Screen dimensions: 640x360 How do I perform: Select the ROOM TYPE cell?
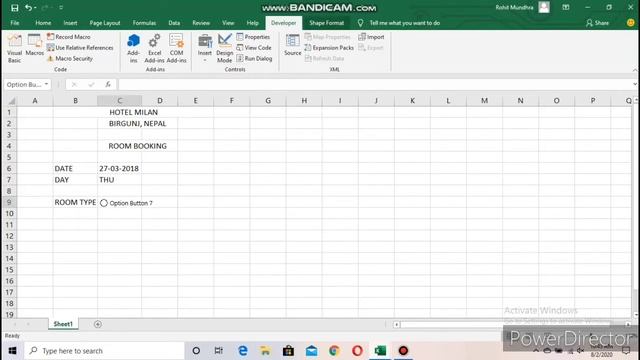[75, 202]
